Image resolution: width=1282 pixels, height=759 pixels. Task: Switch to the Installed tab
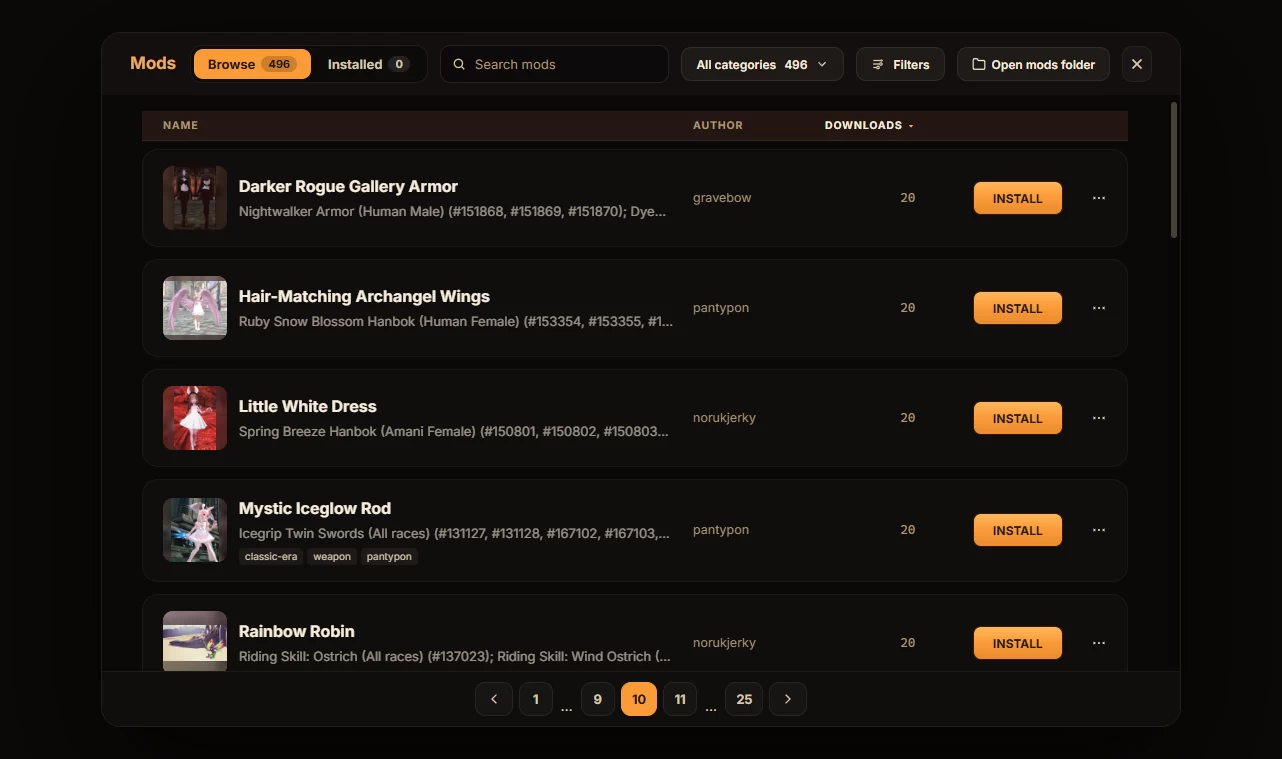368,64
